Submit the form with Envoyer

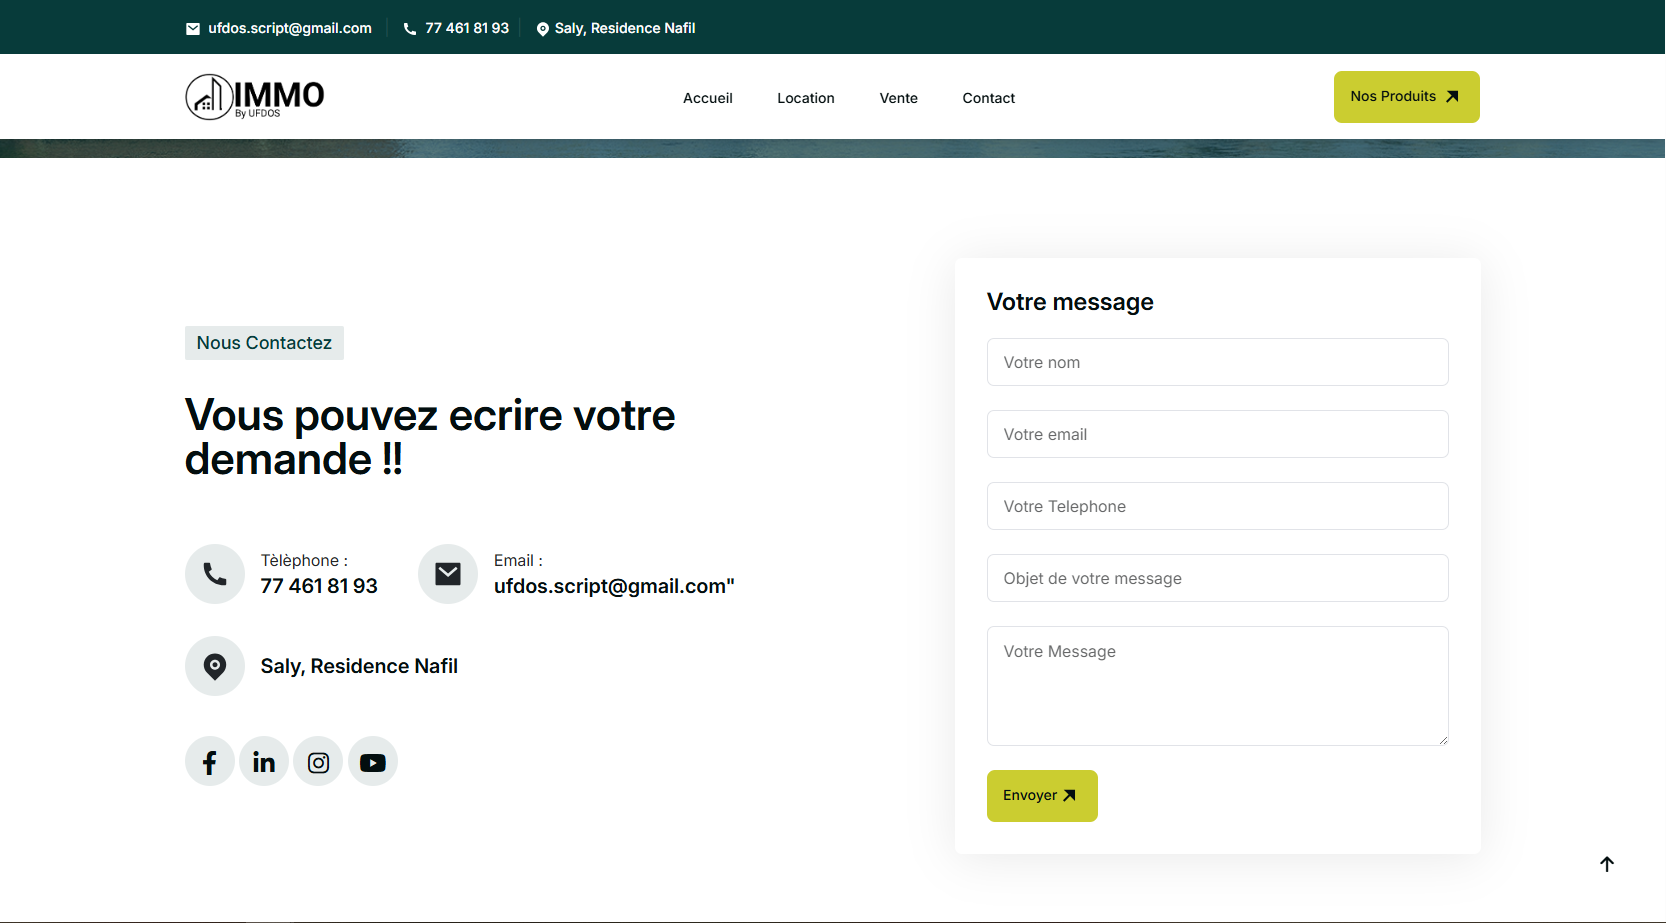coord(1041,796)
